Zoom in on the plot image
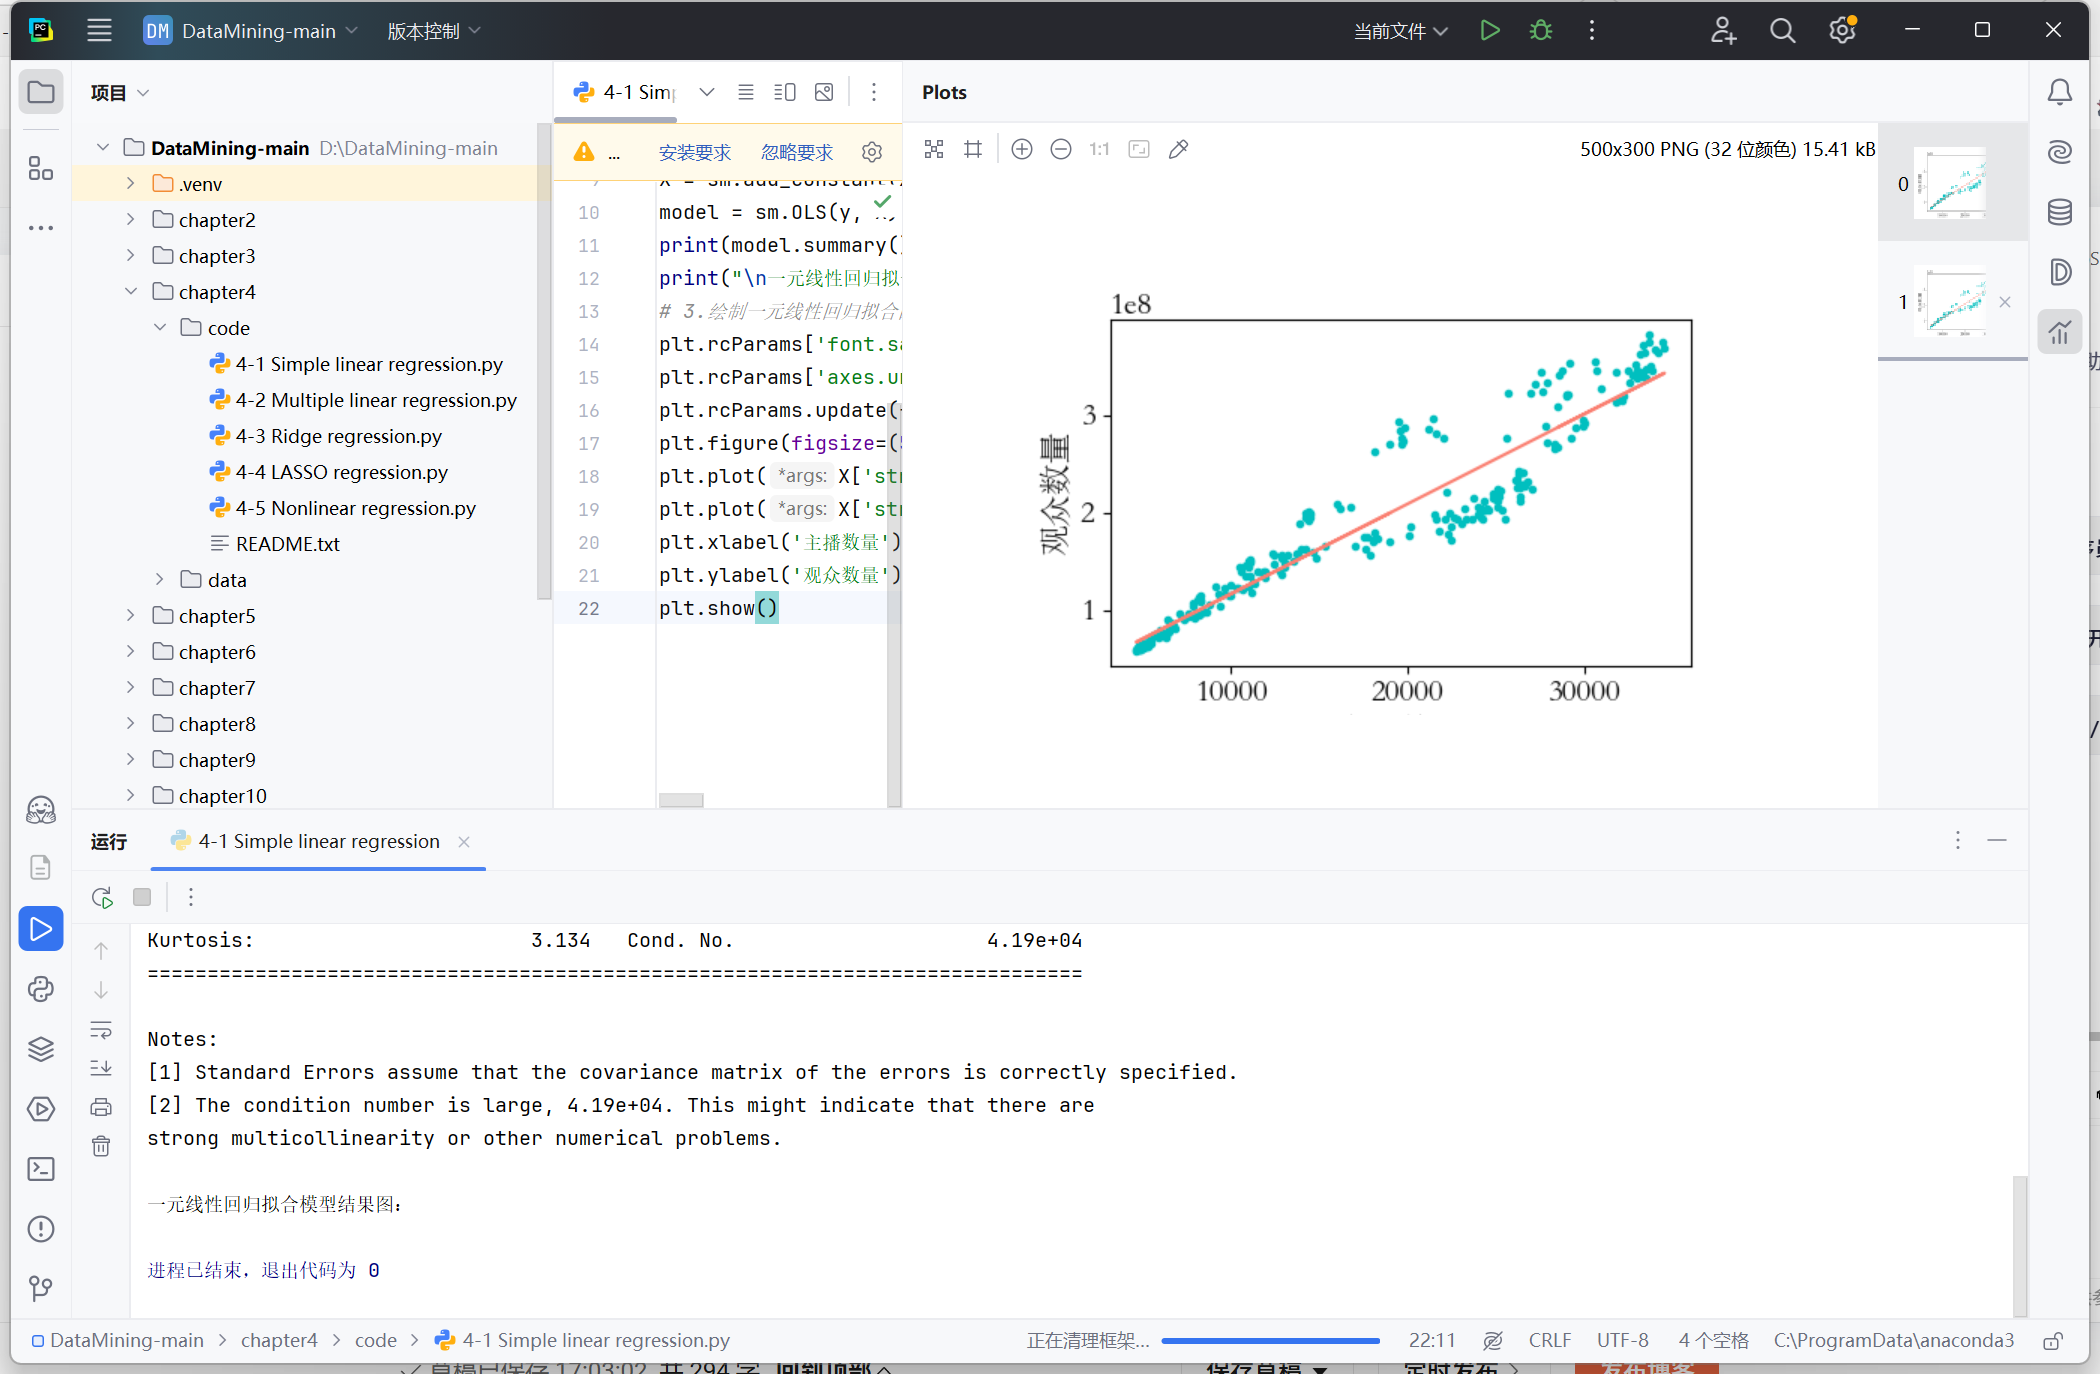Viewport: 2100px width, 1374px height. click(1022, 149)
